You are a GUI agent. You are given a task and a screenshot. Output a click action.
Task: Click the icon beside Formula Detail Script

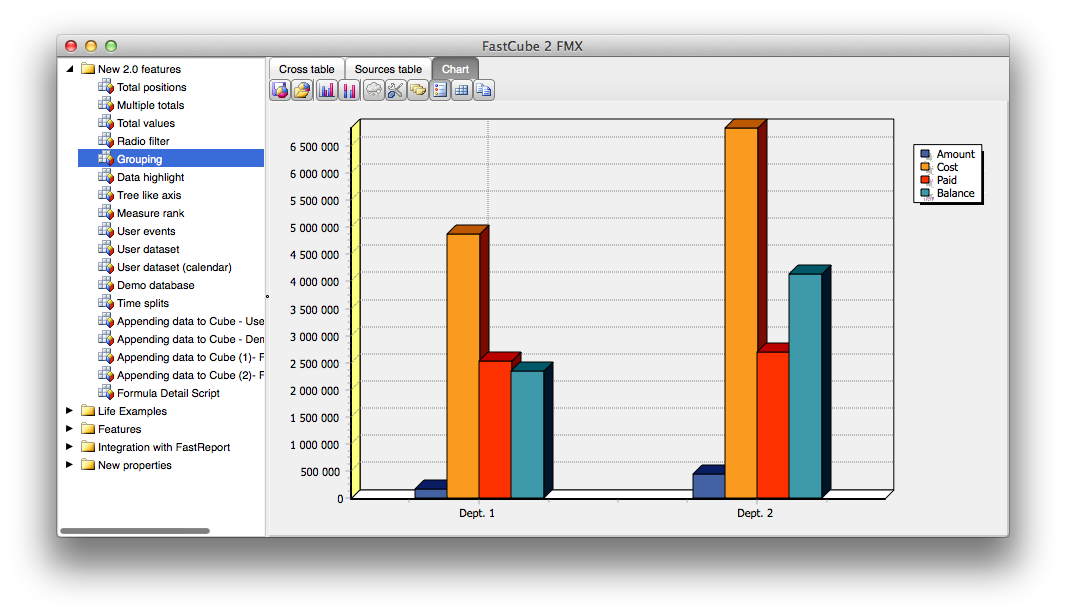click(x=105, y=392)
